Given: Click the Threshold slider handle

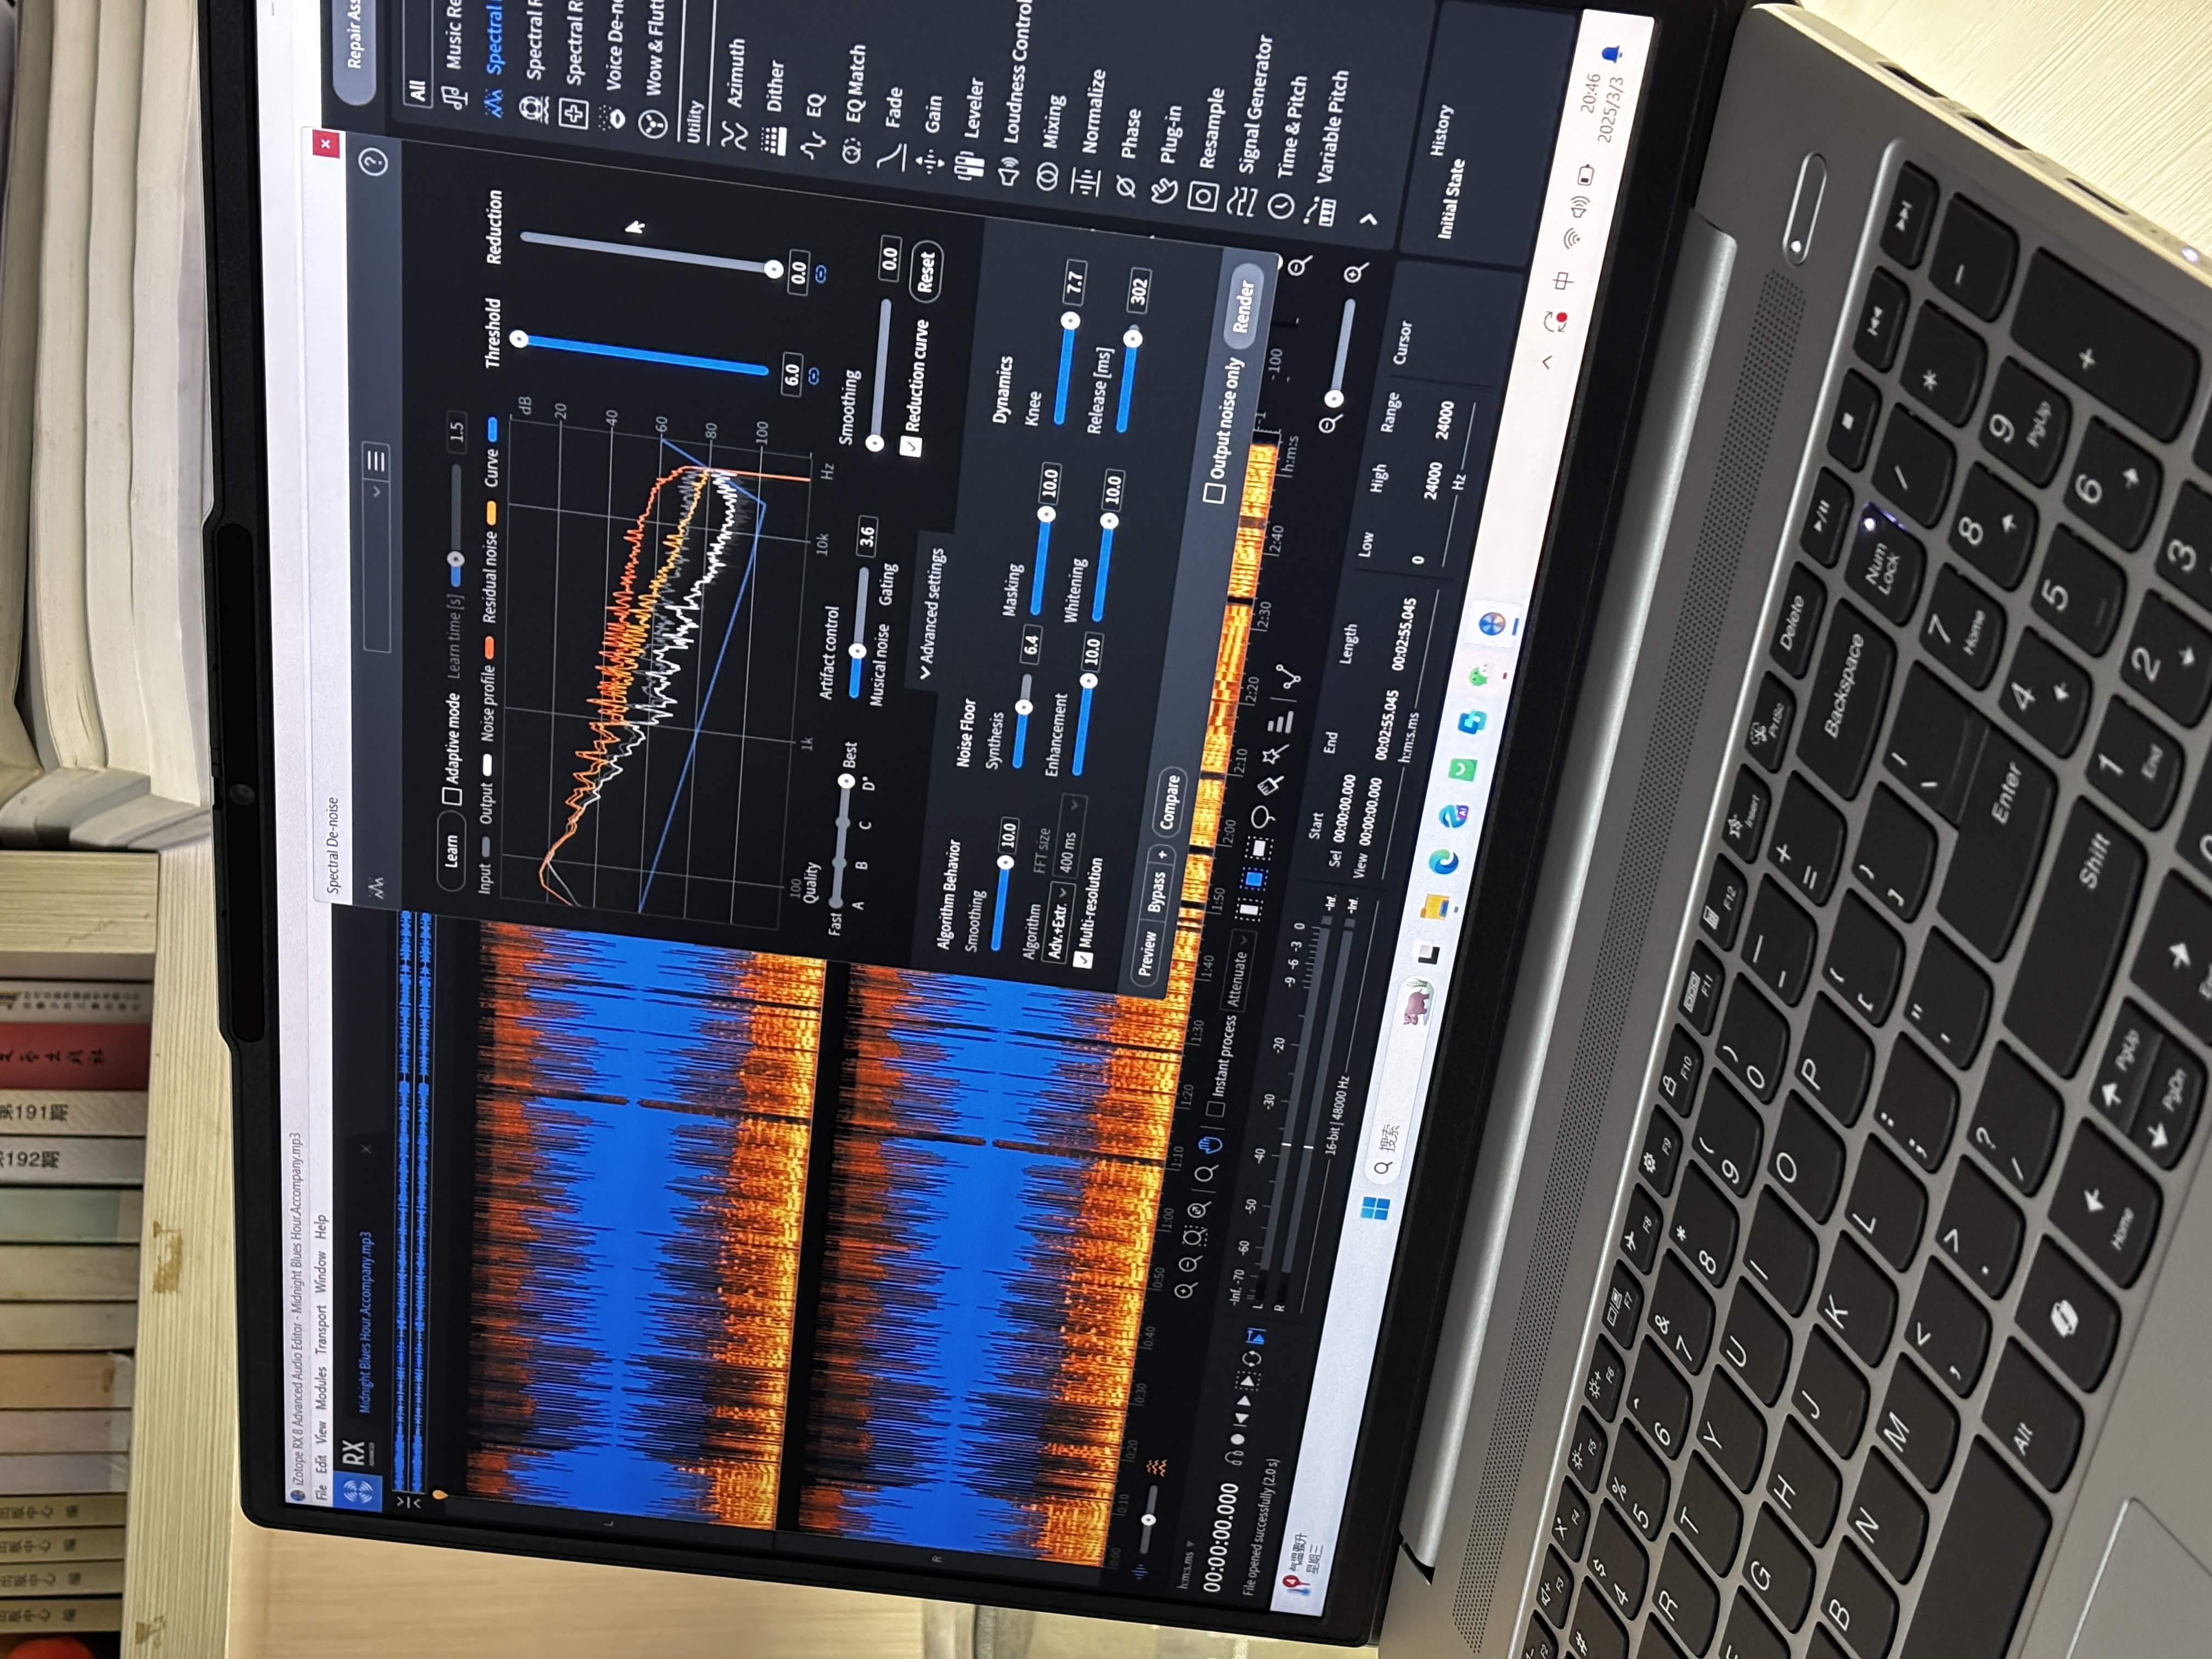Looking at the screenshot, I should tap(518, 339).
